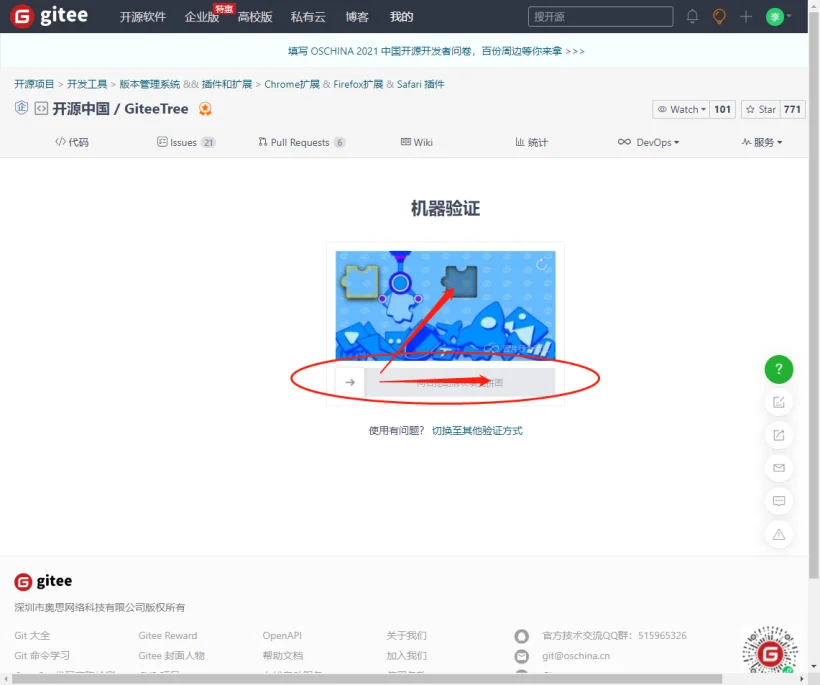Go to 开发工具 breadcrumb

click(87, 84)
